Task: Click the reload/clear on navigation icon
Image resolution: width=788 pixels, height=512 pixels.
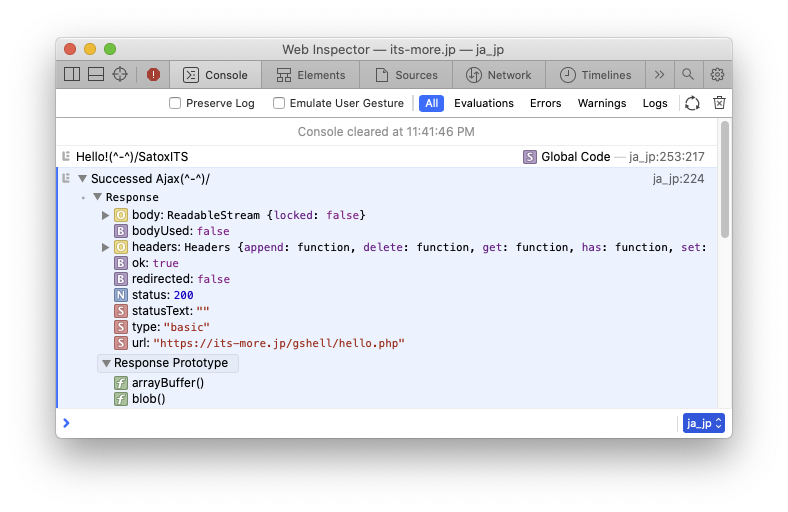Action: [x=692, y=103]
